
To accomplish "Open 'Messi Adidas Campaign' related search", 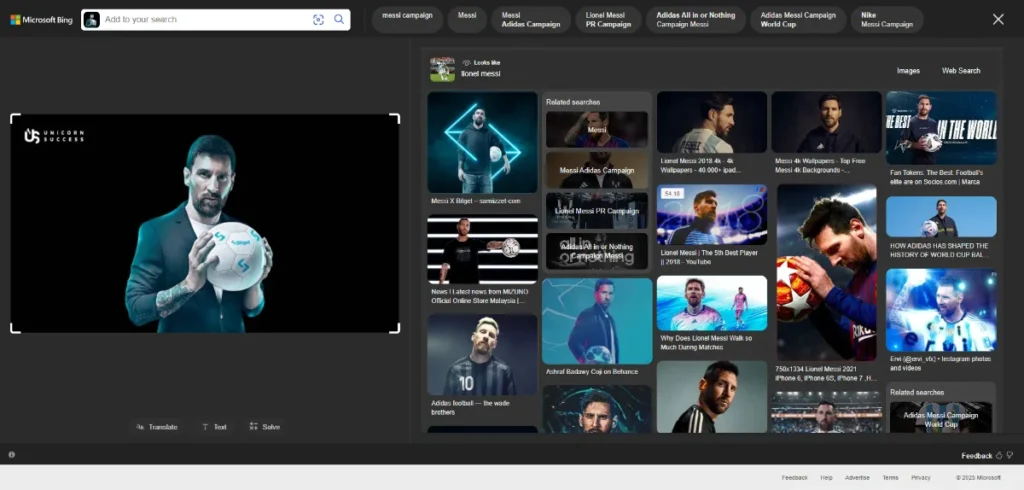I will [597, 170].
